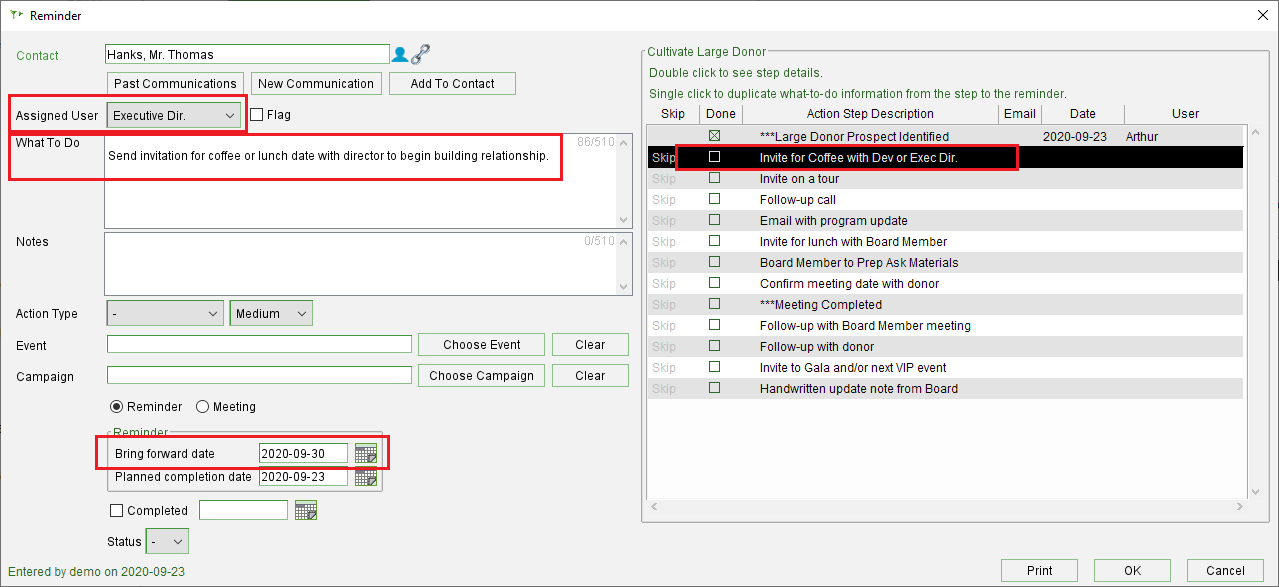Viewport: 1279px width, 587px height.
Task: Tick Done for Follow-up call step
Action: [714, 199]
